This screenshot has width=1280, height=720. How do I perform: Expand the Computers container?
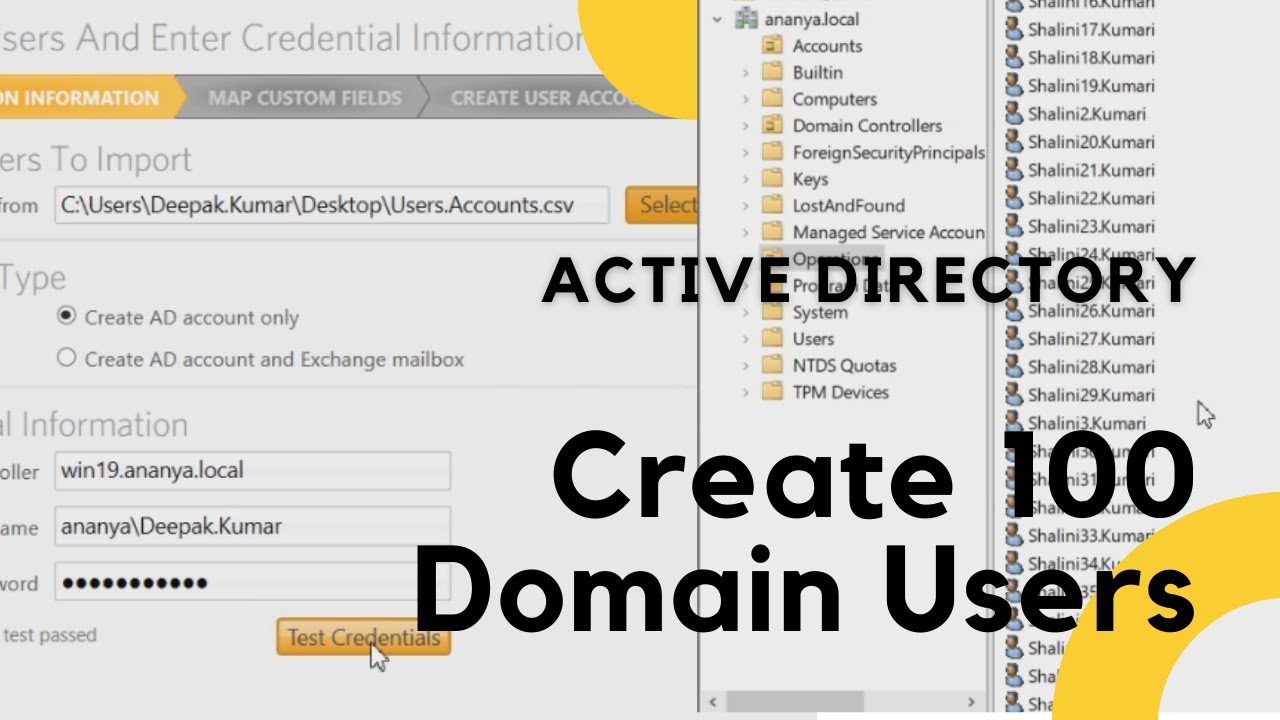(745, 99)
